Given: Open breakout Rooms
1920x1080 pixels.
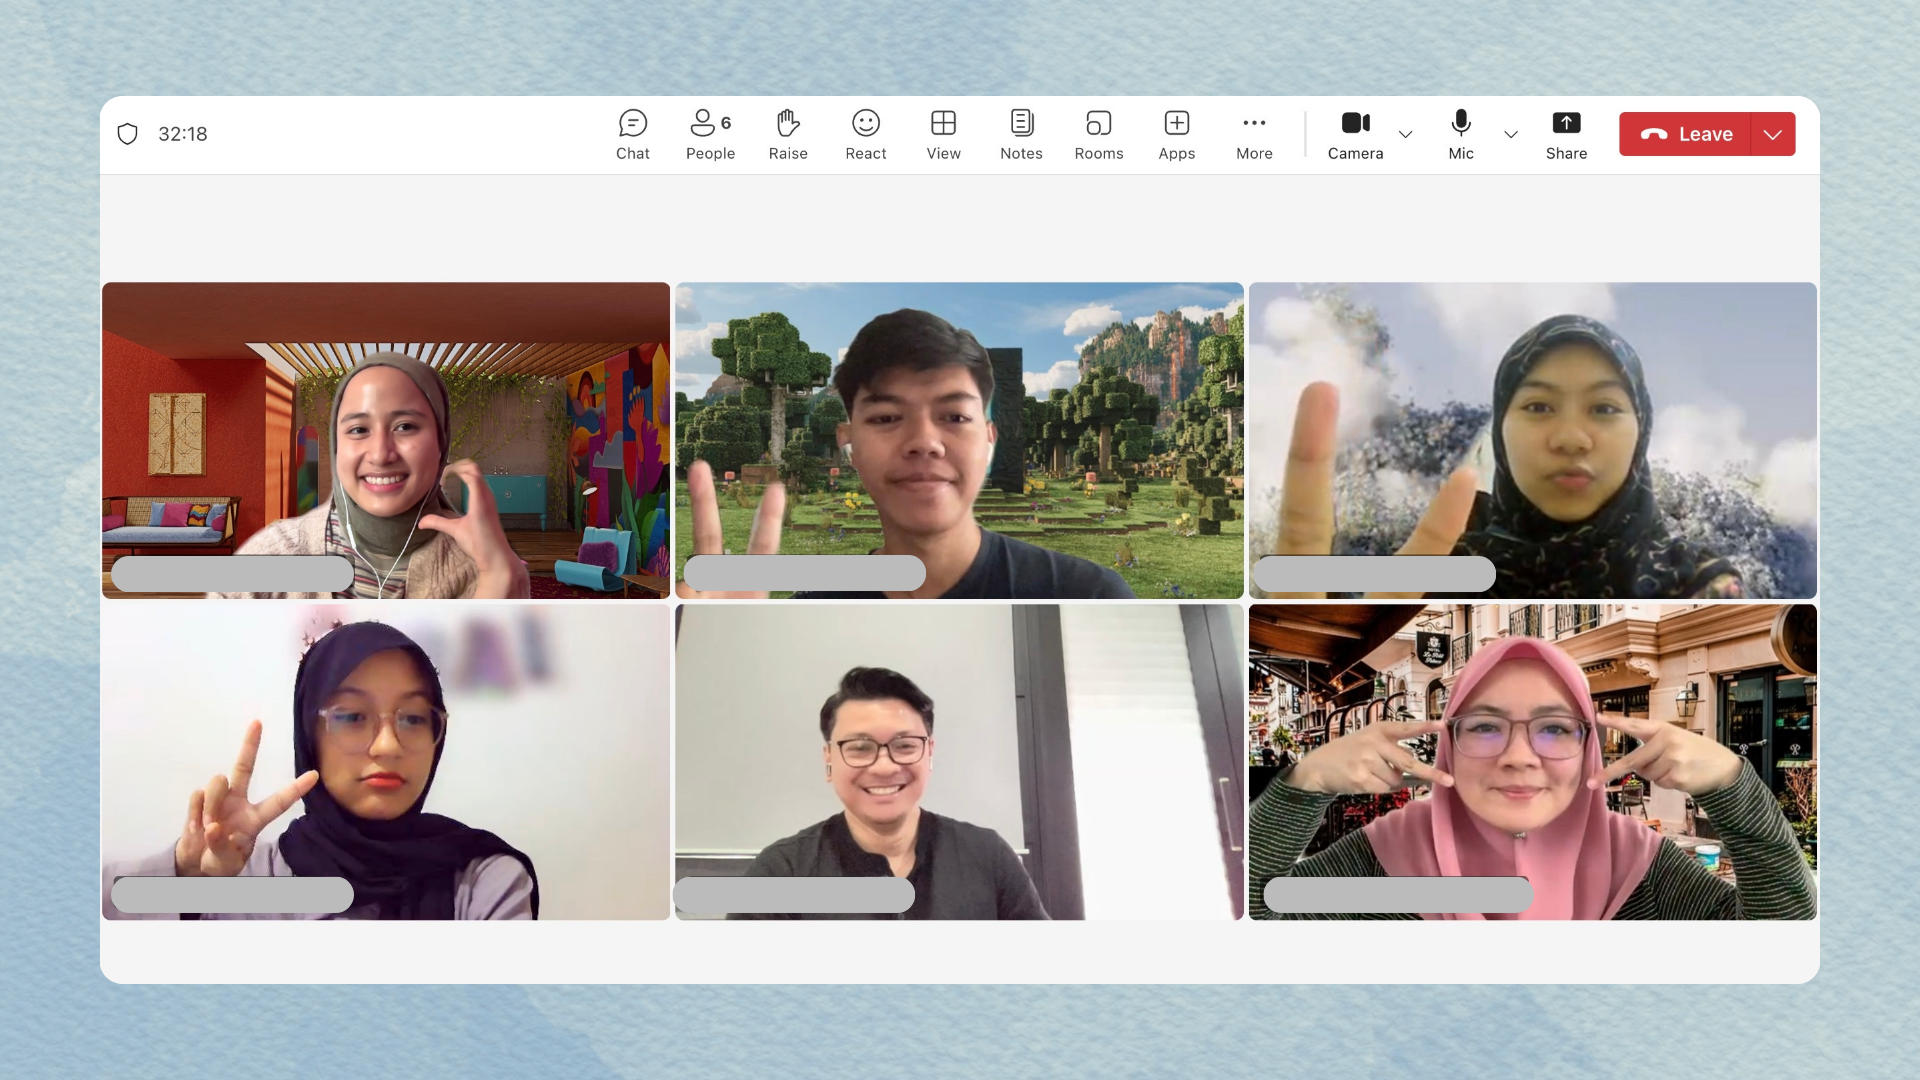Looking at the screenshot, I should point(1098,134).
